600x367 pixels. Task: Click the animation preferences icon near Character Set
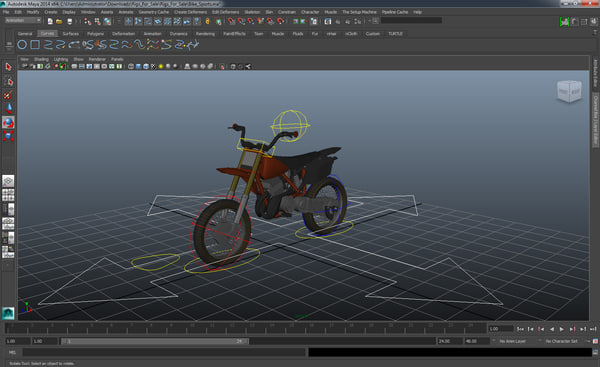point(595,341)
